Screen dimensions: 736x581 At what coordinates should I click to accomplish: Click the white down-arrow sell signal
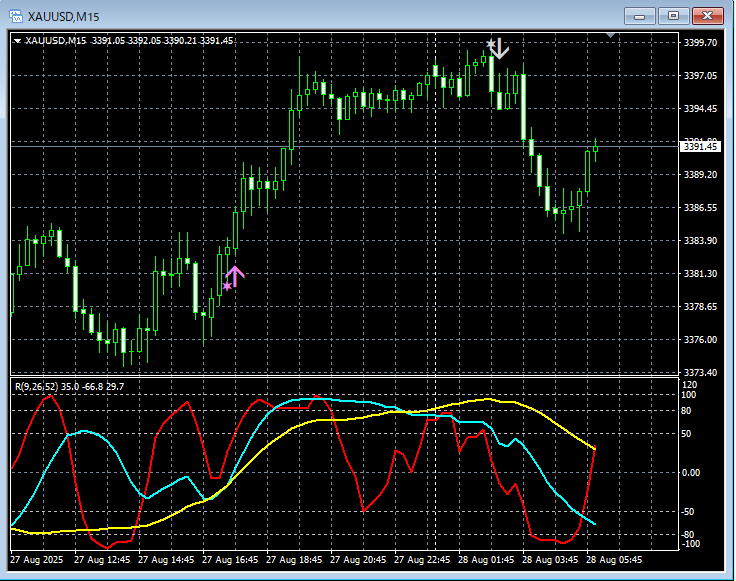[500, 49]
